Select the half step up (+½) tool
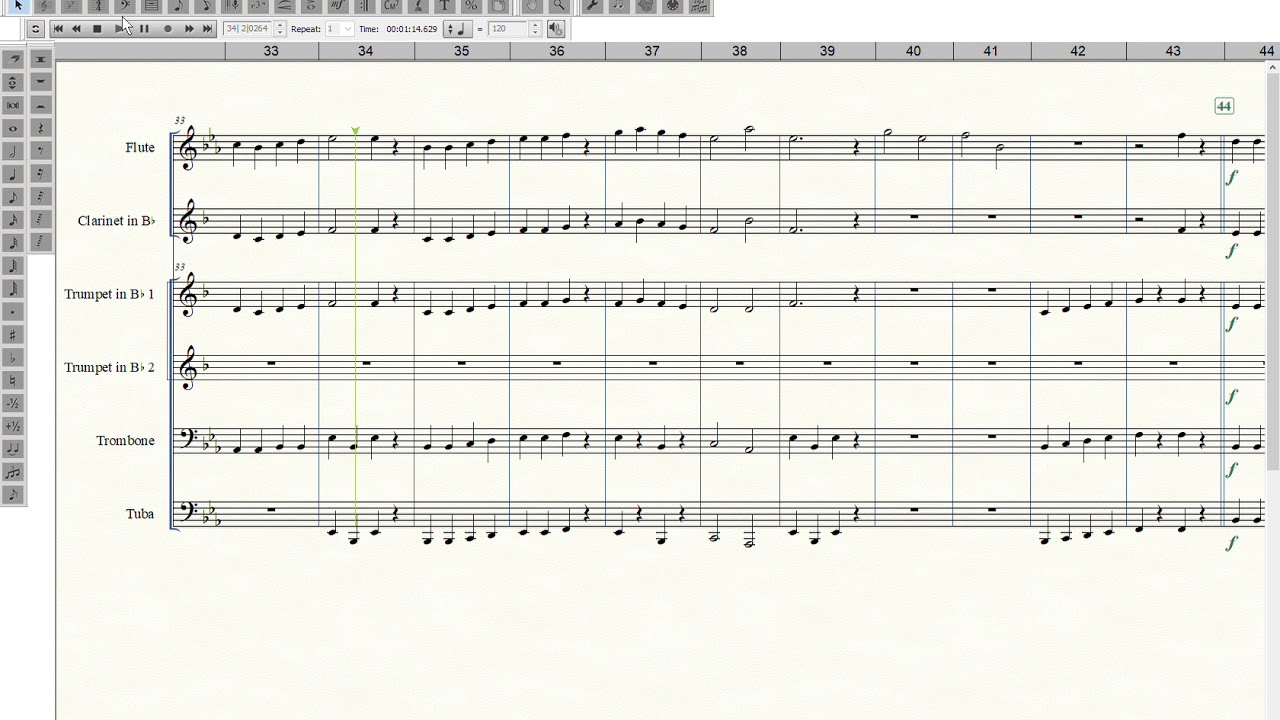The image size is (1280, 720). [x=13, y=426]
